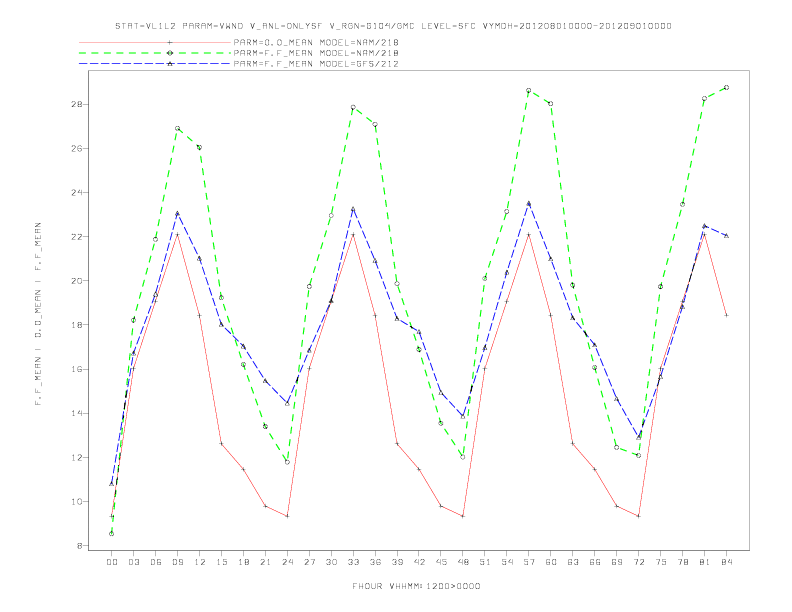Click x-axis tick label 81
The height and width of the screenshot is (612, 792).
[705, 562]
